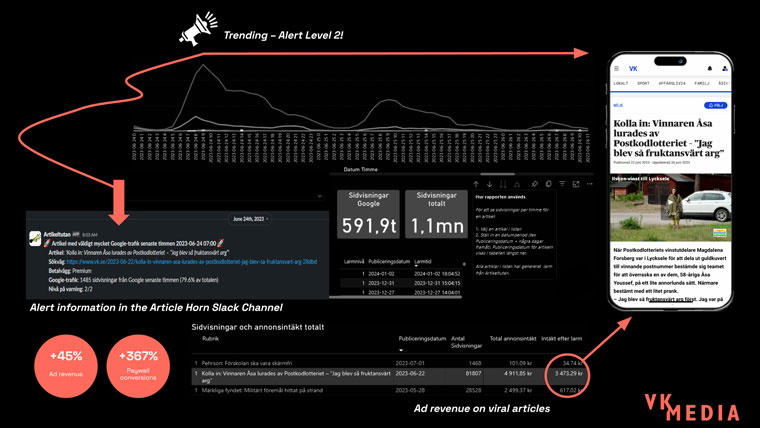The width and height of the screenshot is (760, 428).
Task: Click article headline on phone screen
Action: click(x=669, y=138)
